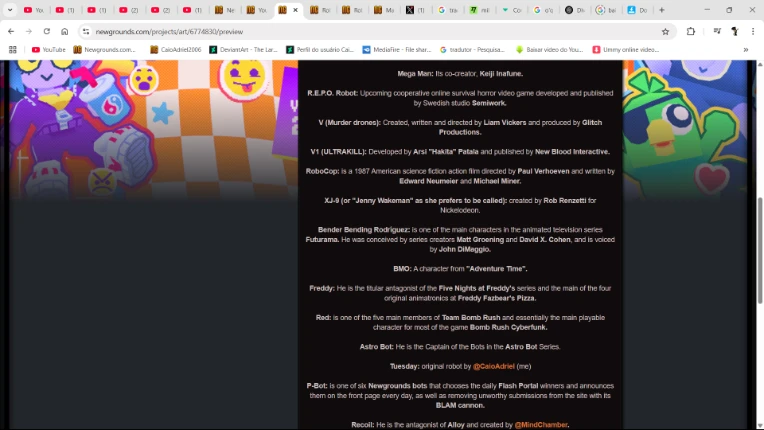Open the browser extensions menu
Screen dimensions: 764x430
click(x=690, y=31)
